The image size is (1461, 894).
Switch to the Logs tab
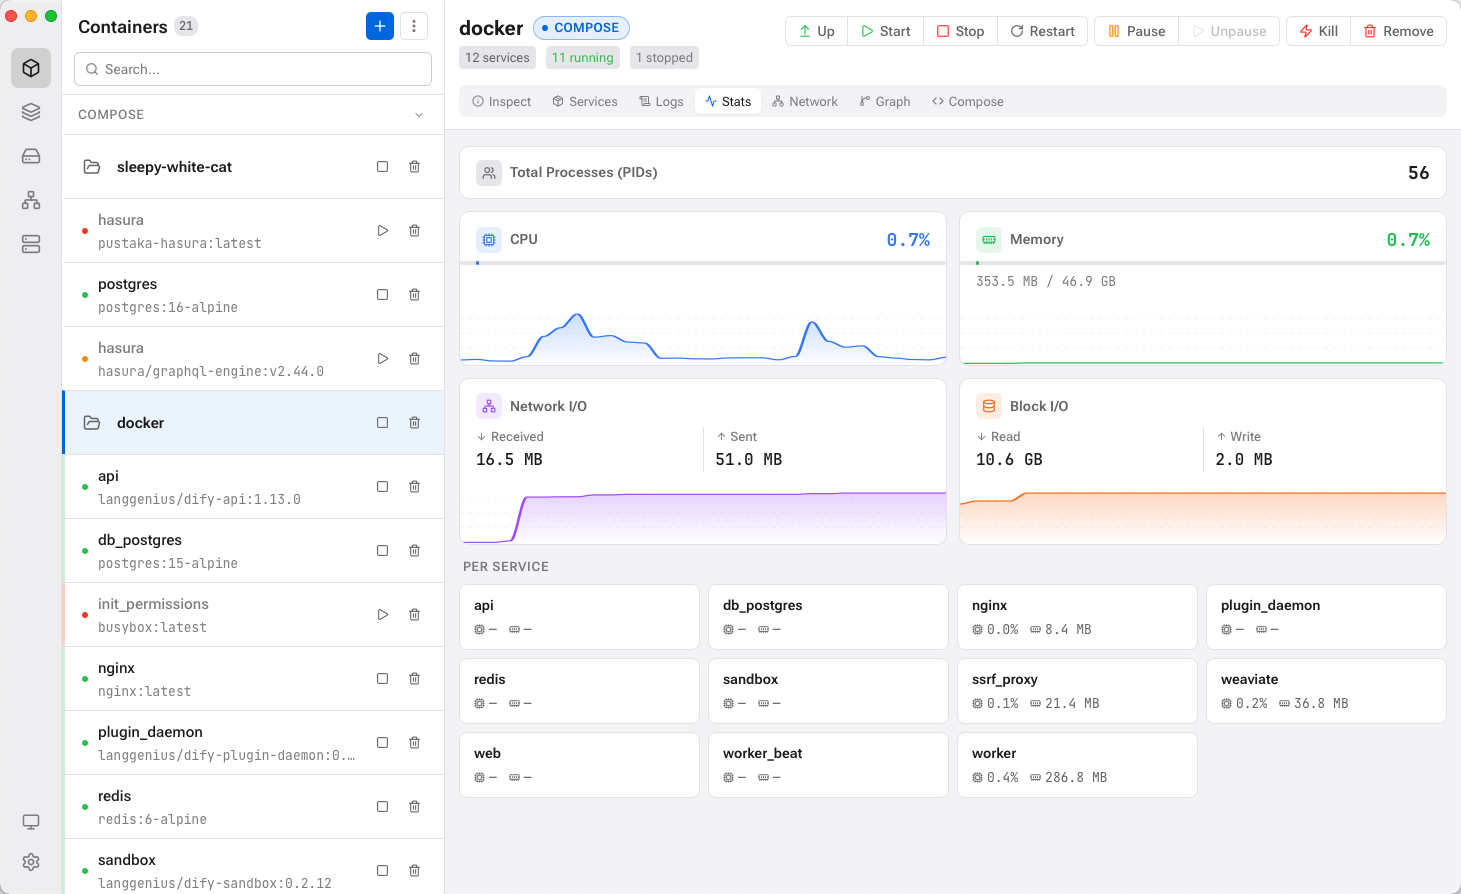(661, 101)
